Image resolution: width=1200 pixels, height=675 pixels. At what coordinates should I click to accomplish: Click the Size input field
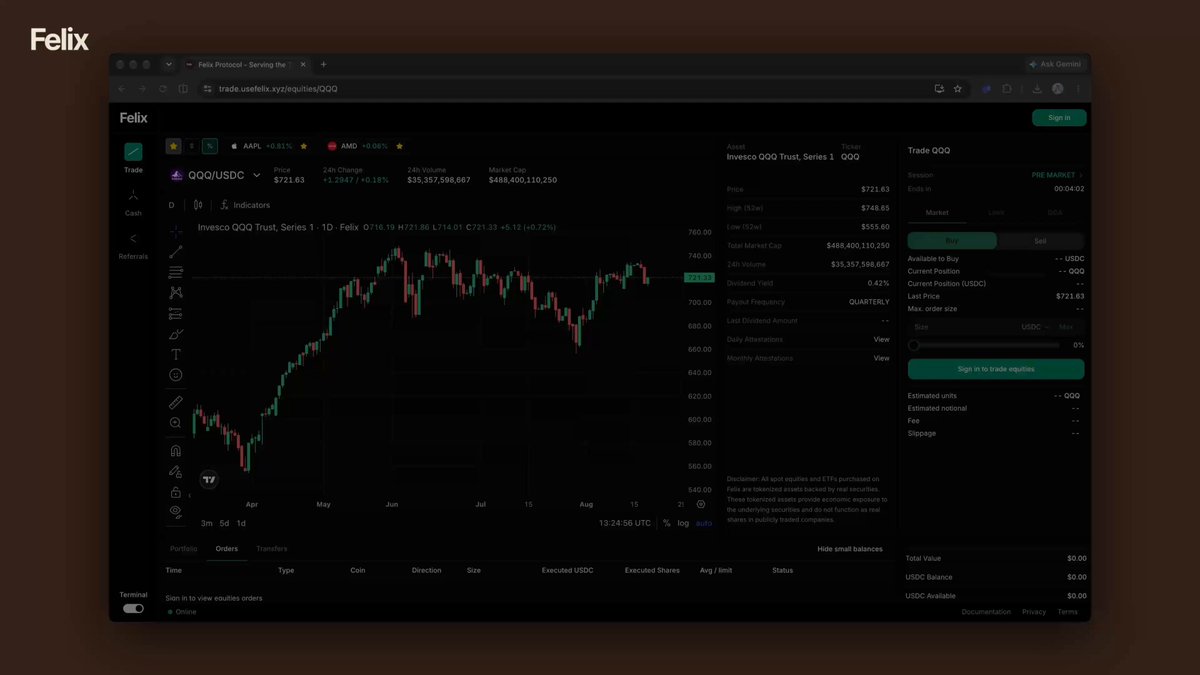[x=960, y=327]
